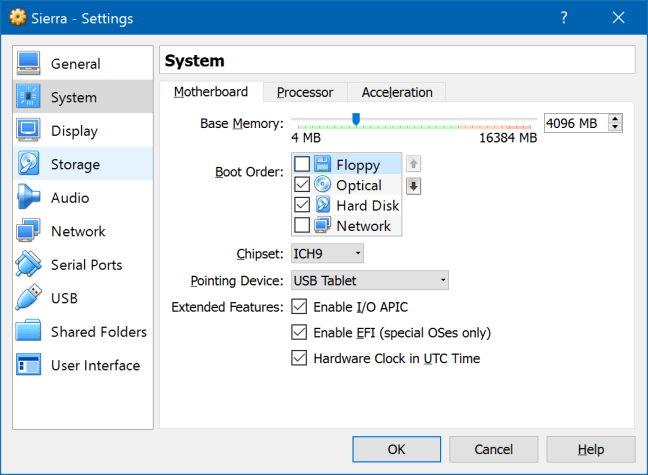
Task: Open Audio settings via speaker icon
Action: coord(28,198)
